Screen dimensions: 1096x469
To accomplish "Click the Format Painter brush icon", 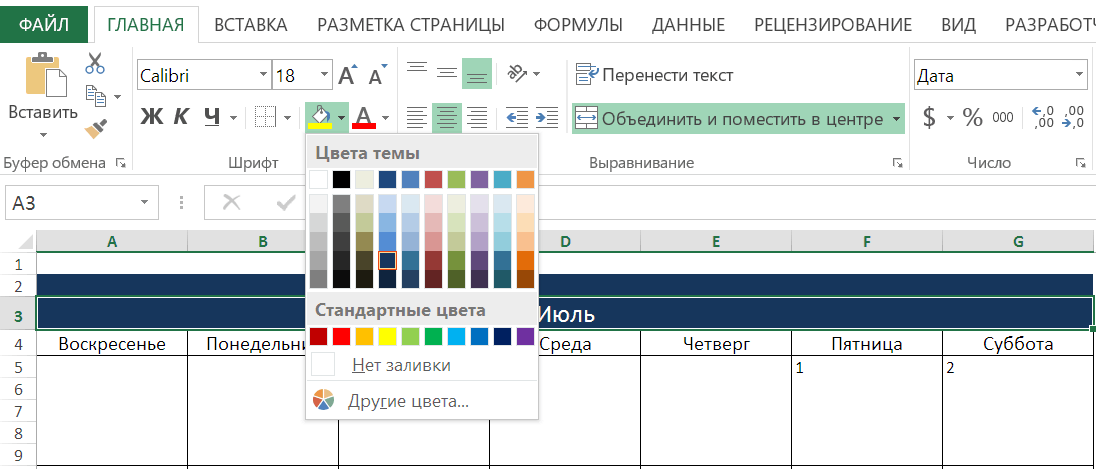I will [x=95, y=129].
